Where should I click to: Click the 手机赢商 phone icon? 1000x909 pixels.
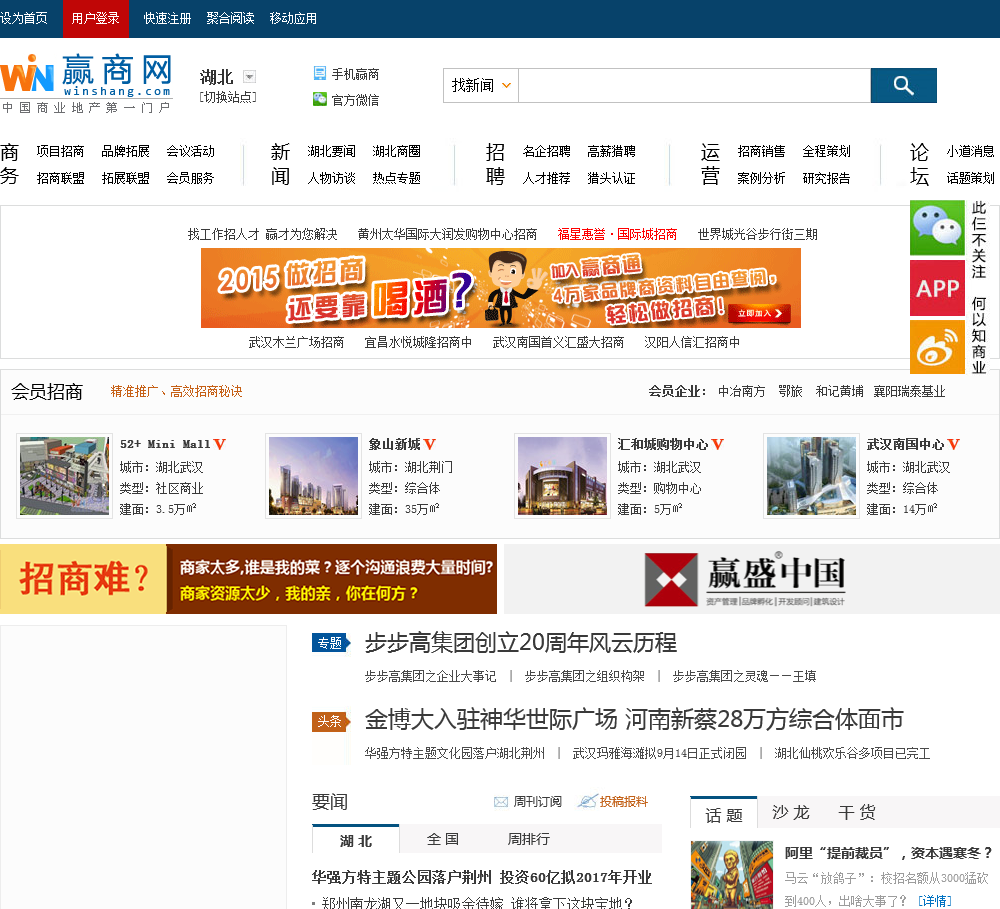tap(320, 73)
